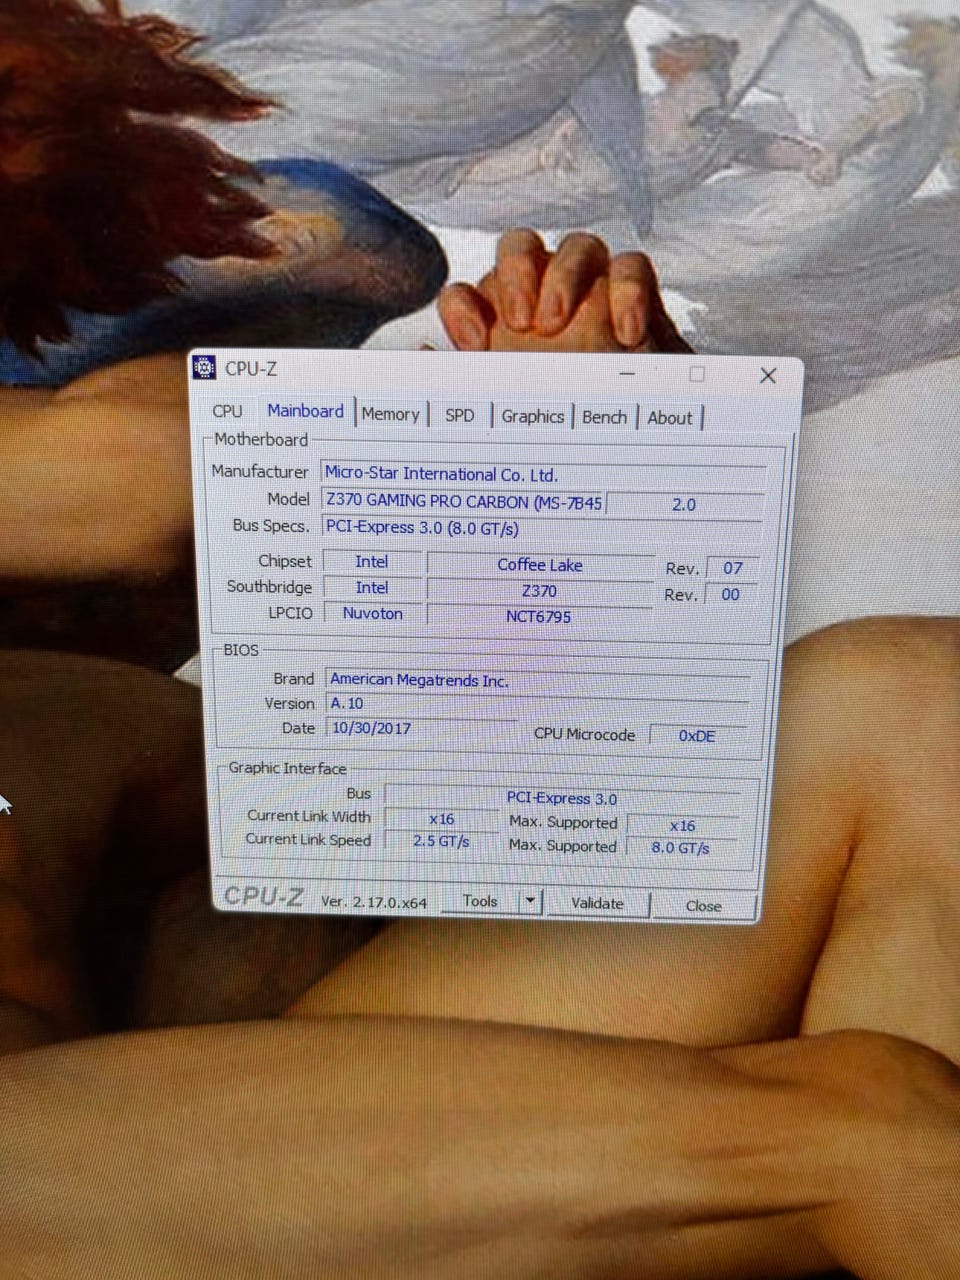Go to the SPD tab
Viewport: 960px width, 1280px height.
460,415
